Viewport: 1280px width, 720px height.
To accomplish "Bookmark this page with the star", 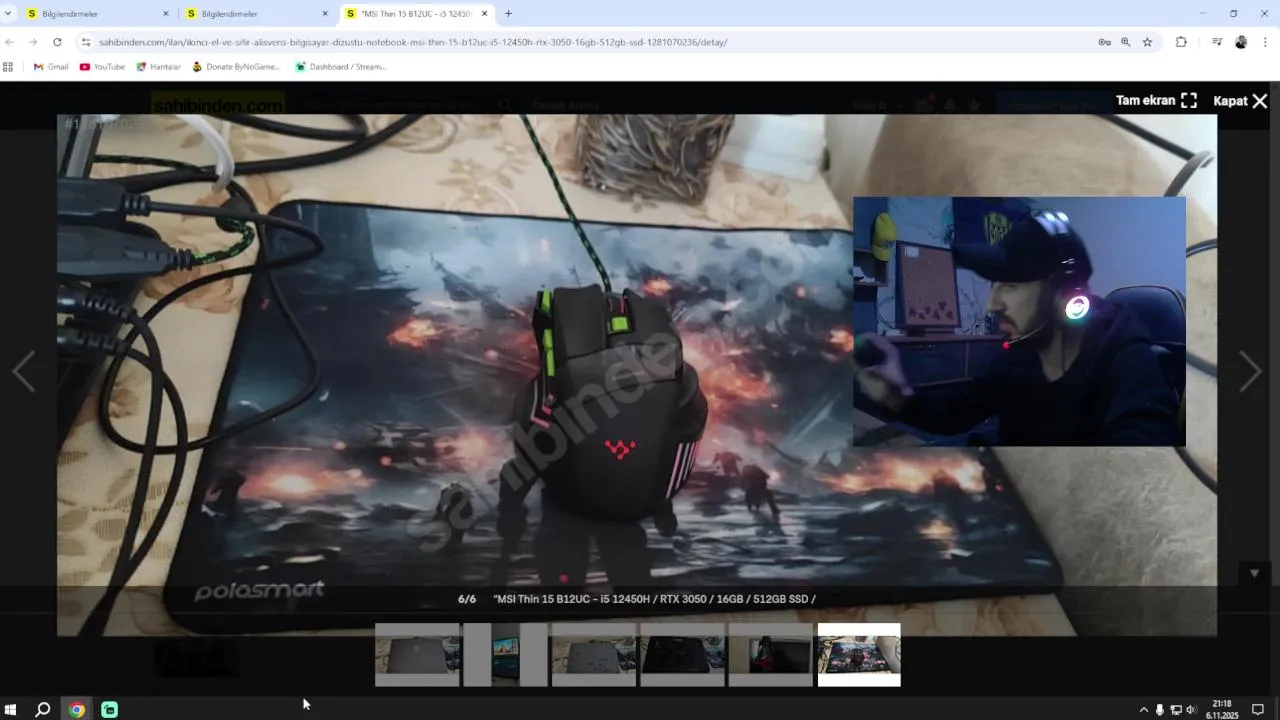I will (x=1147, y=42).
